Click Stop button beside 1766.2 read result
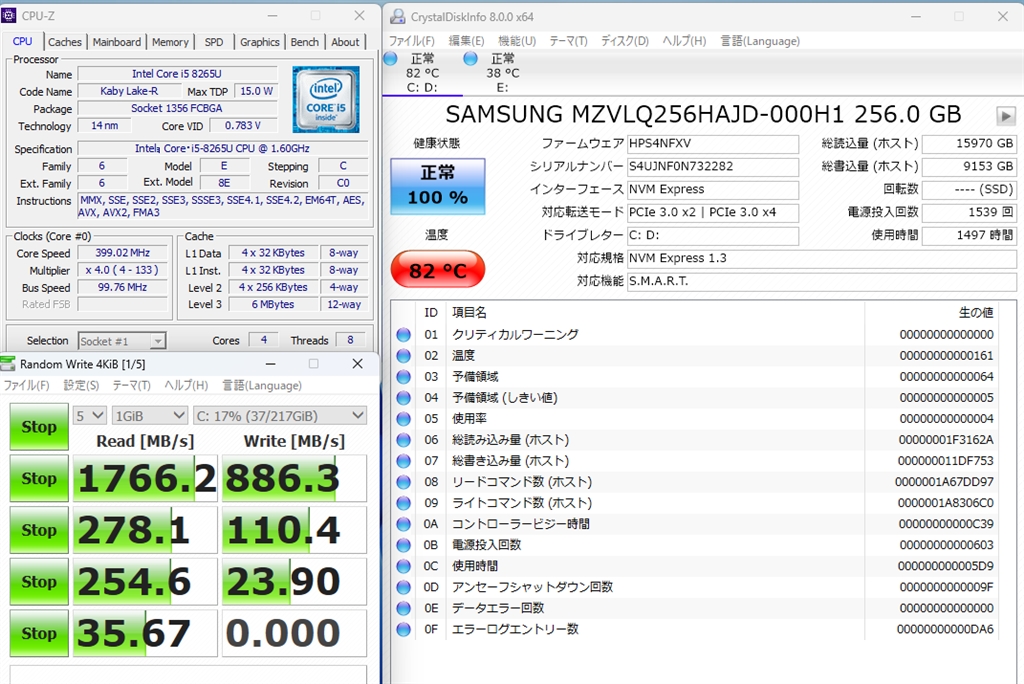The width and height of the screenshot is (1024, 684). 39,478
